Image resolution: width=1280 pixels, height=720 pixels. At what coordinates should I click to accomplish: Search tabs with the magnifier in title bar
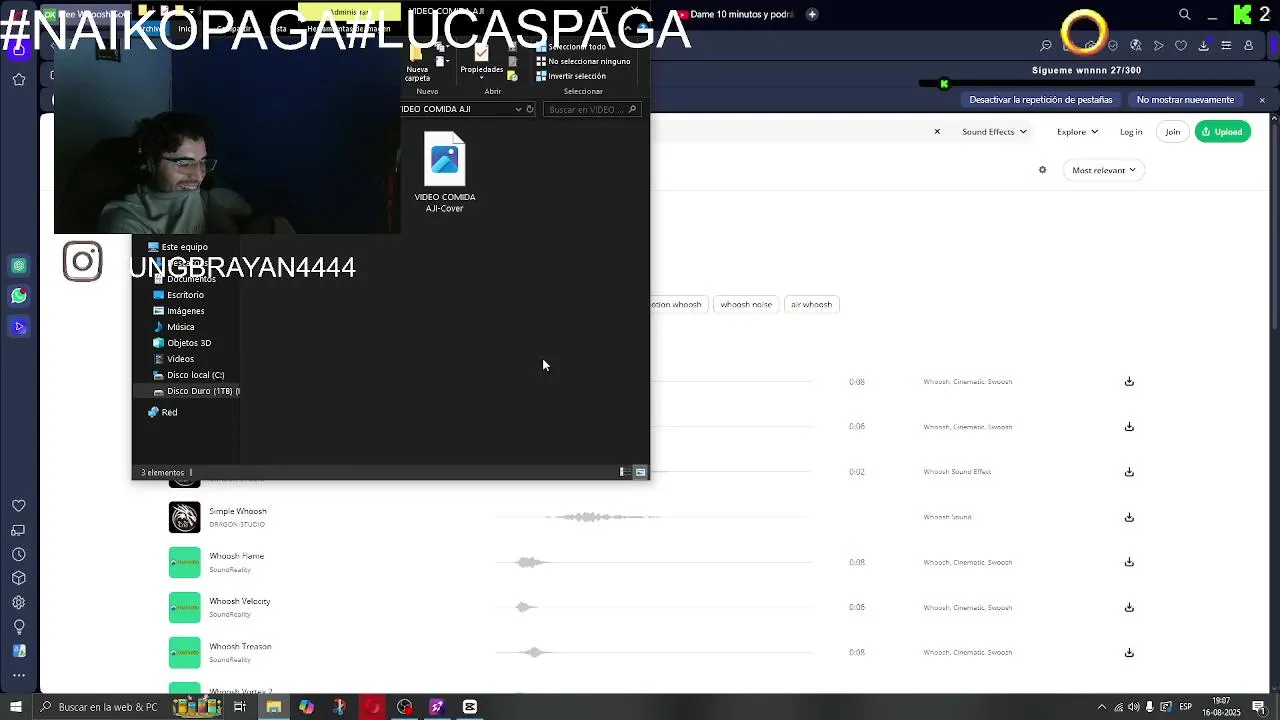(x=1185, y=14)
